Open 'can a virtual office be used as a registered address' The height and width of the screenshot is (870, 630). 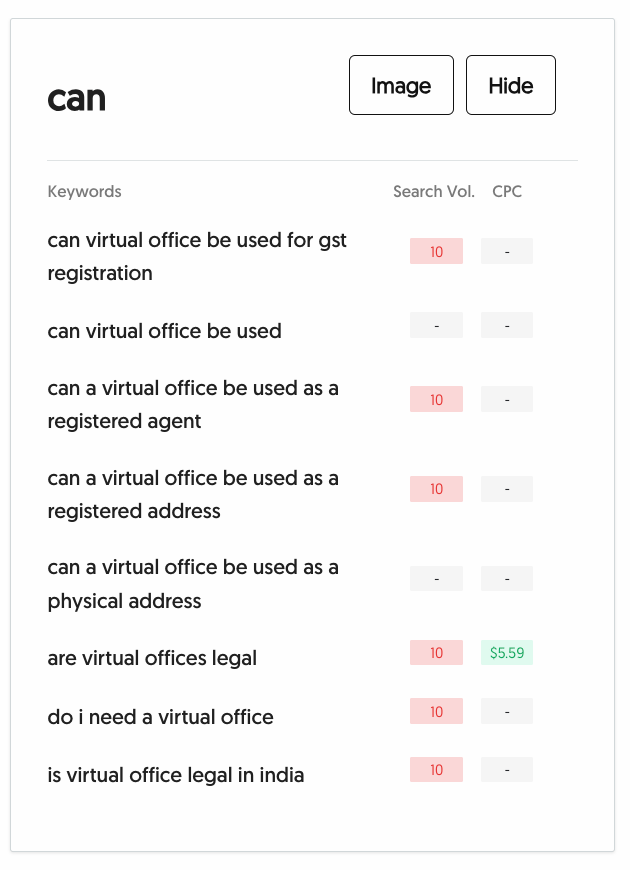(x=193, y=494)
